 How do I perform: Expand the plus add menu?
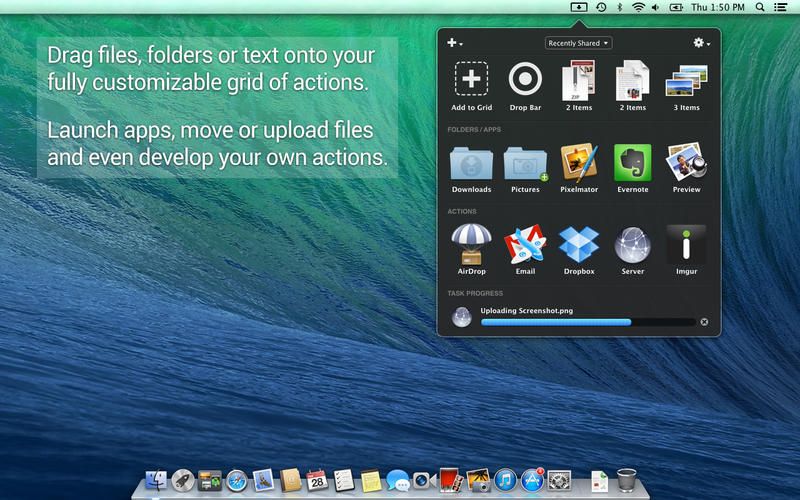(x=454, y=43)
